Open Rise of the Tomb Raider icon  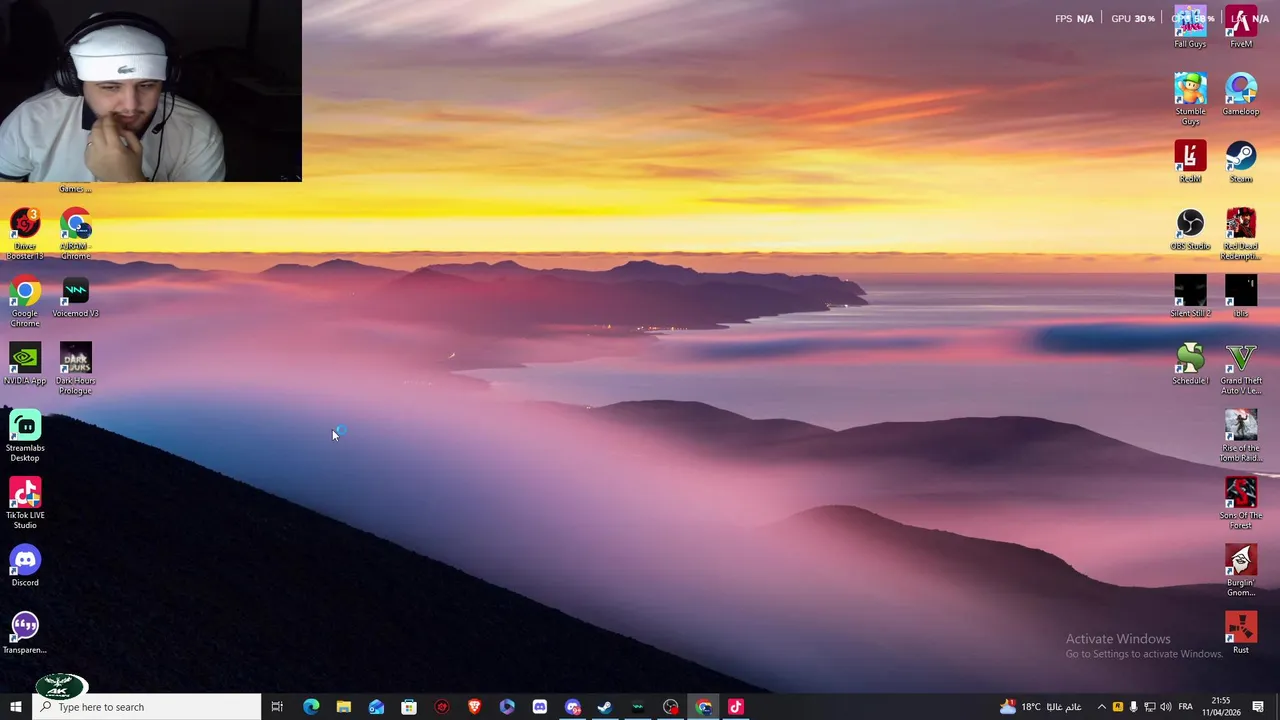1241,435
